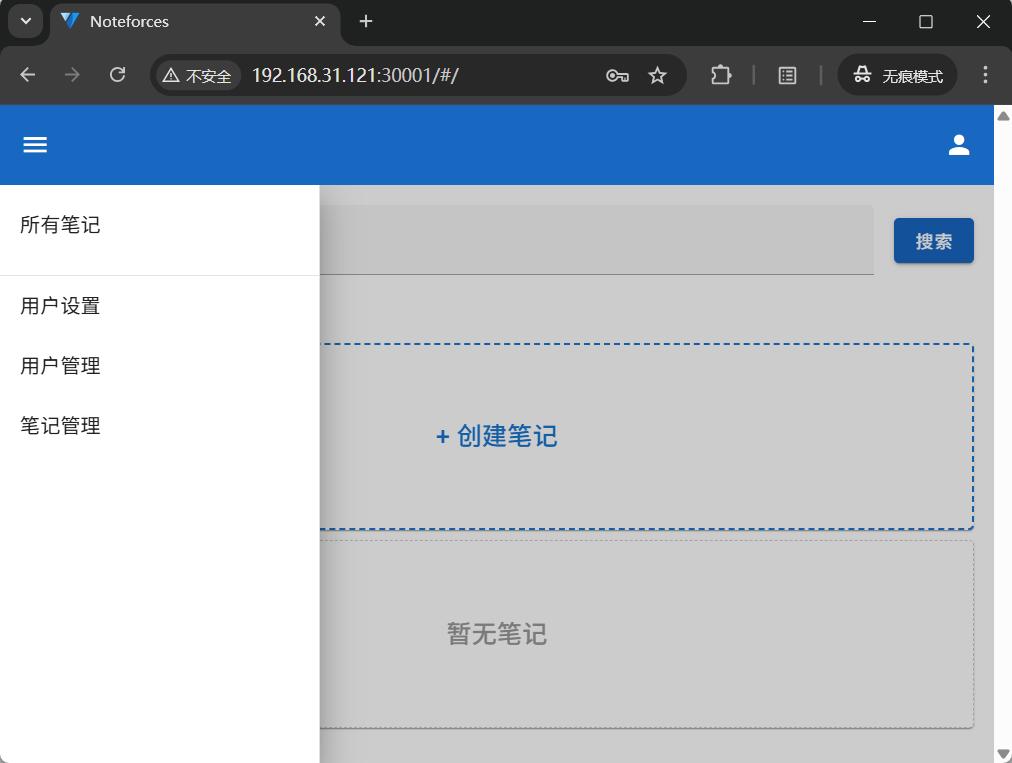Screen dimensions: 1012x763
Task: Open the user account profile icon
Action: [x=959, y=145]
